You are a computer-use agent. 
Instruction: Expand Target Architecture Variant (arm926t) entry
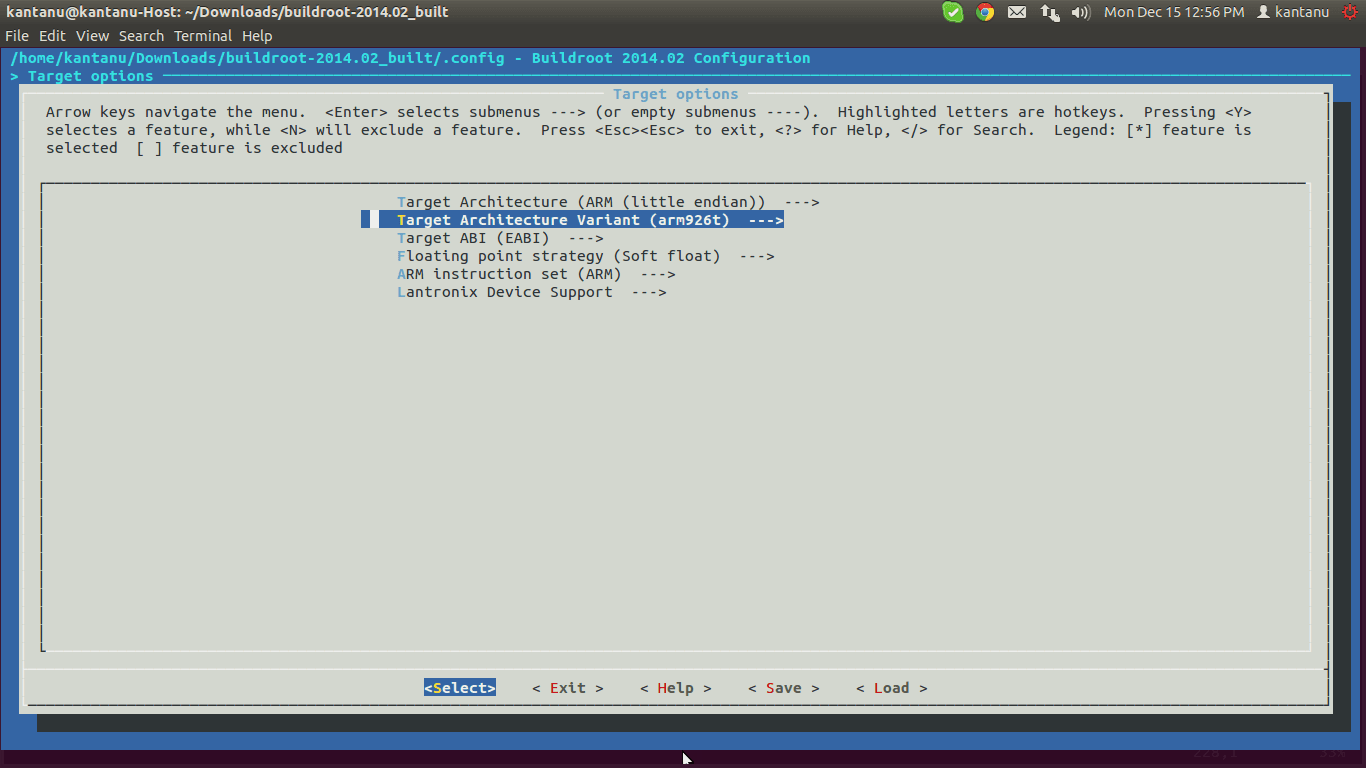(589, 220)
